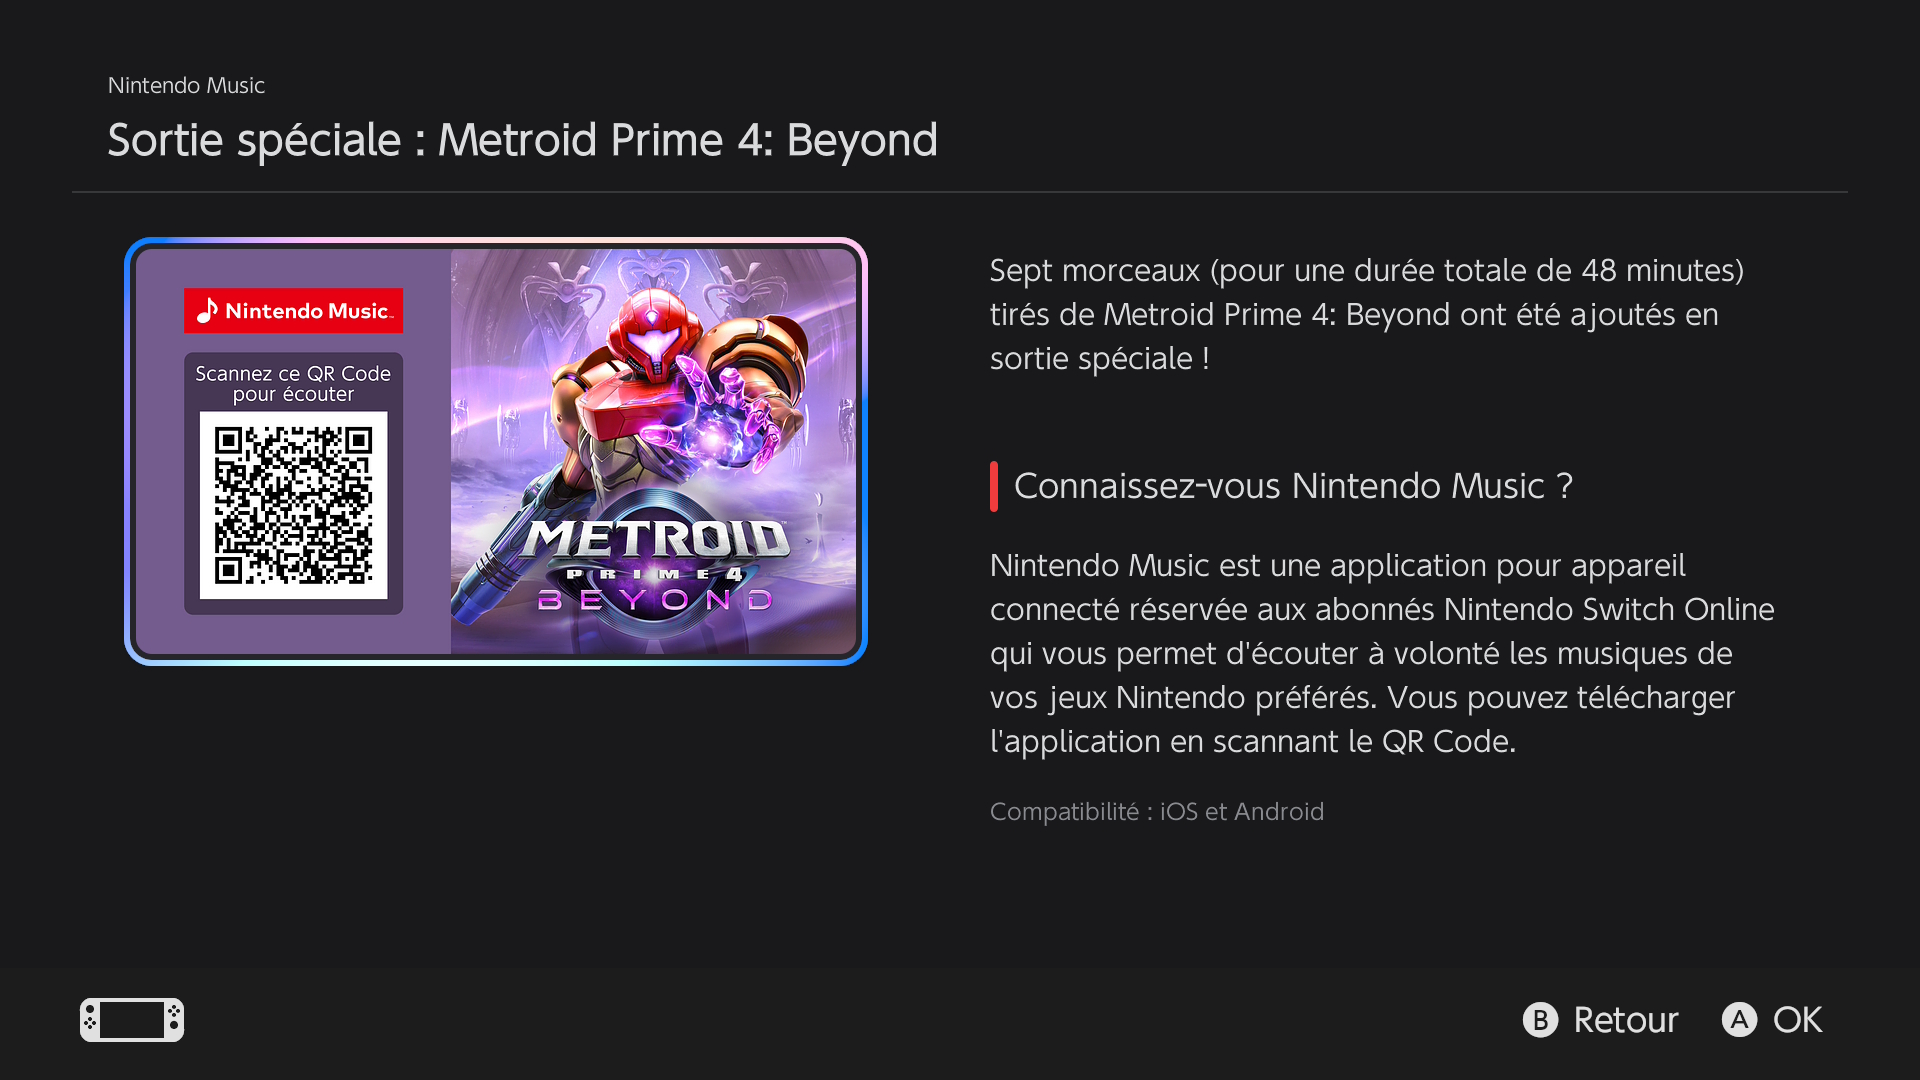Select the OK button label
Screen dimensions: 1920x1080
(1797, 1020)
